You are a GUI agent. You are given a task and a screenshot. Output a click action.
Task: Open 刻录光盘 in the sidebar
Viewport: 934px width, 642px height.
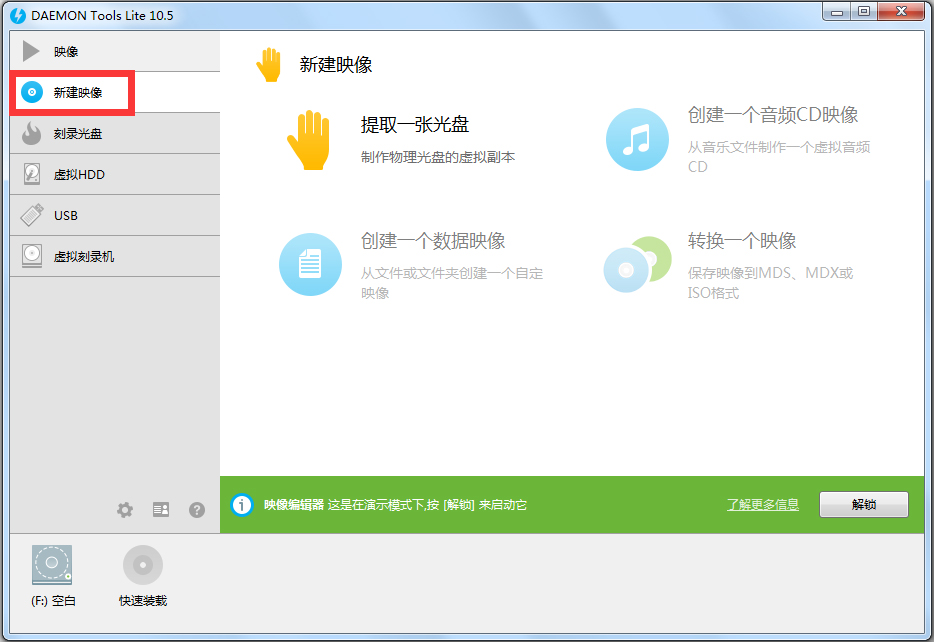point(115,133)
